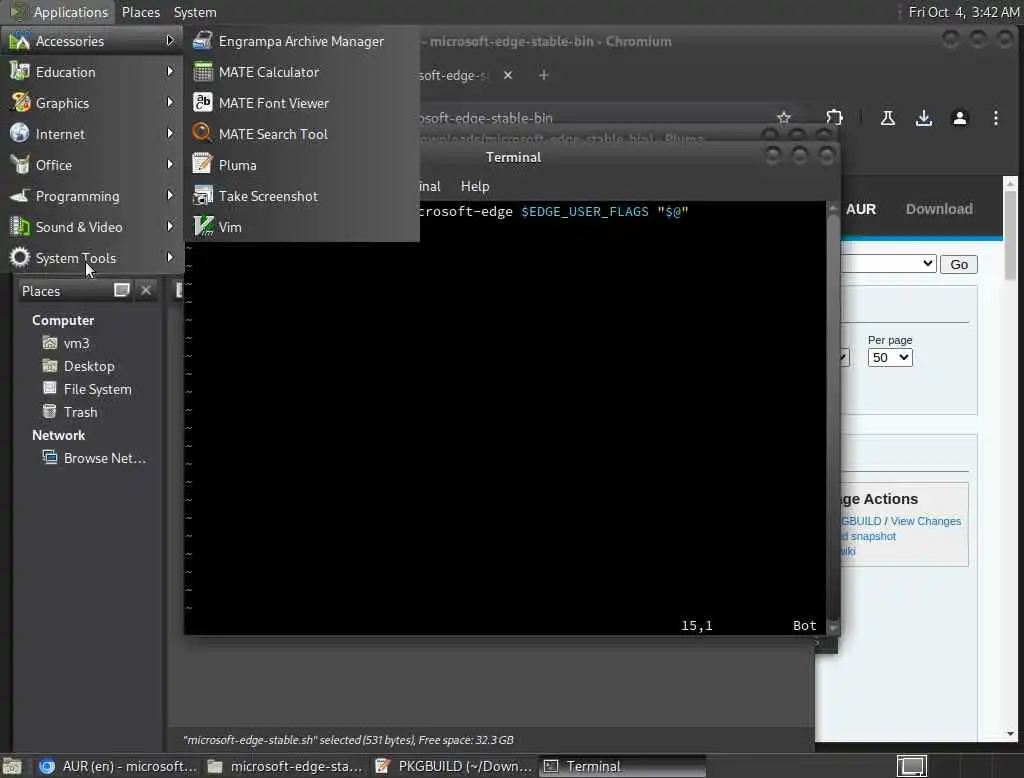Expand System Tools submenu arrow
The width and height of the screenshot is (1024, 778).
pyautogui.click(x=170, y=257)
